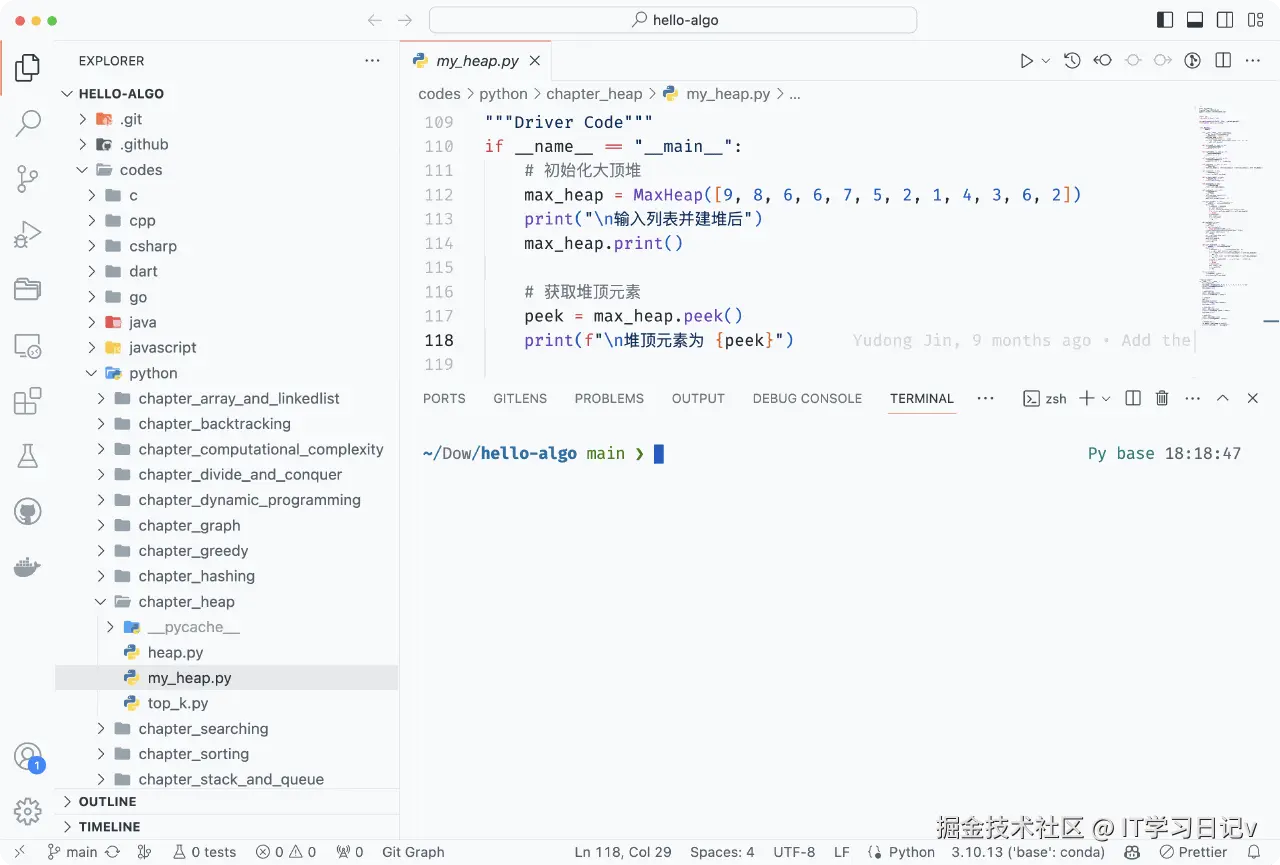This screenshot has height=865, width=1280.
Task: Split the terminal panel
Action: point(1133,398)
